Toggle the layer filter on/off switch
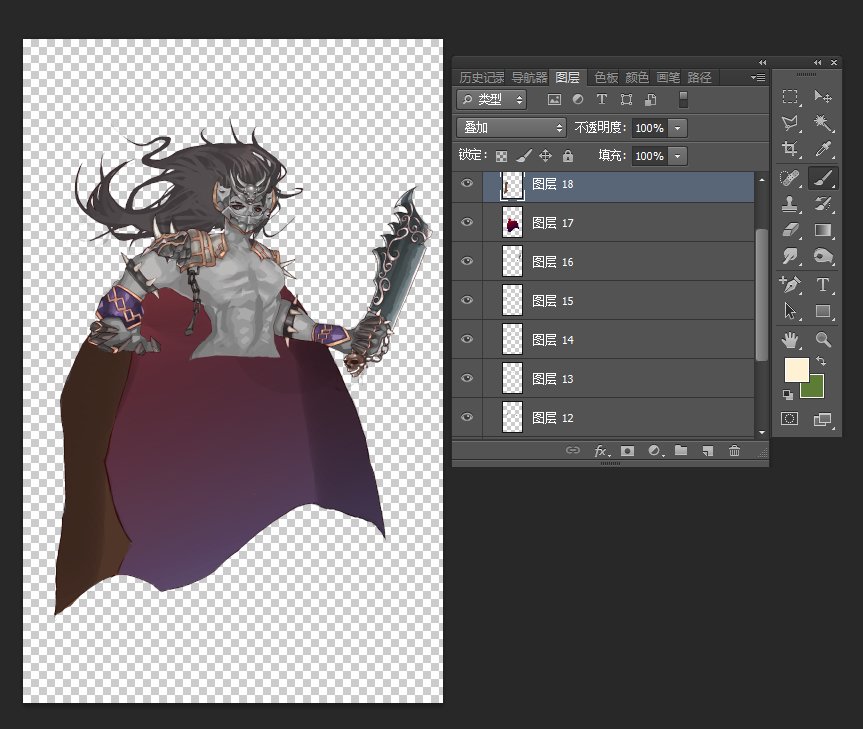The height and width of the screenshot is (729, 863). [683, 100]
